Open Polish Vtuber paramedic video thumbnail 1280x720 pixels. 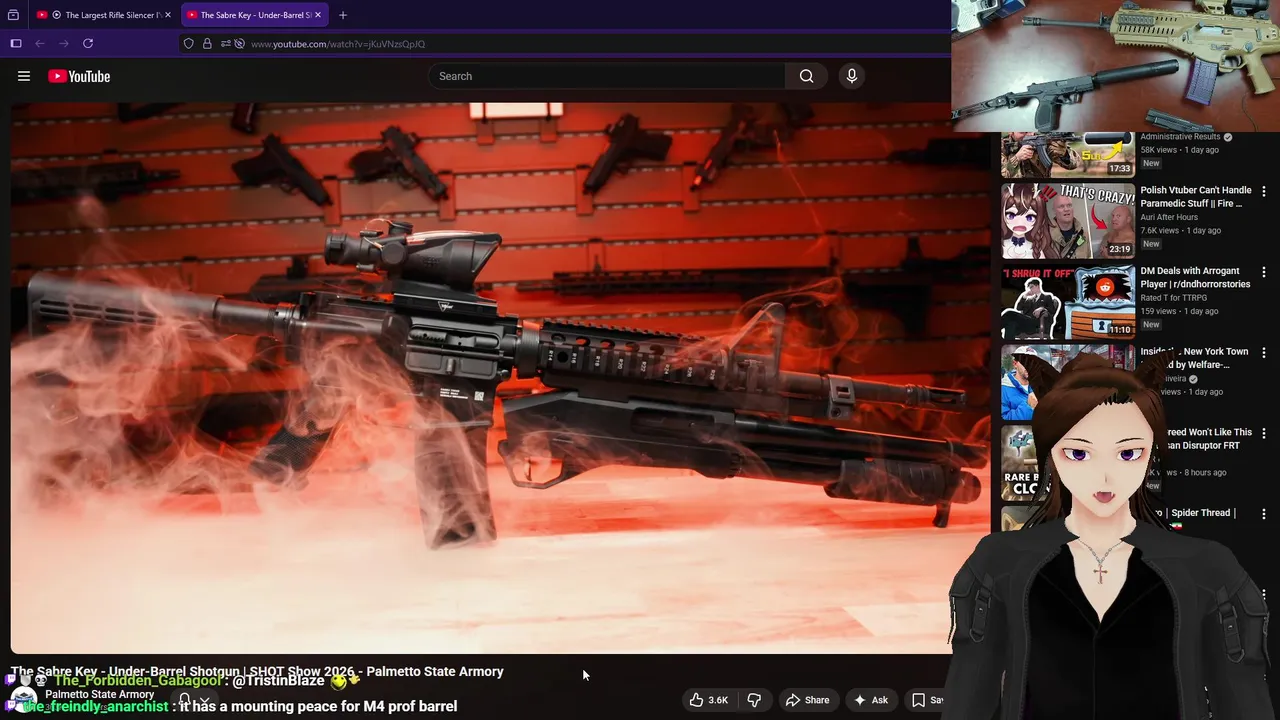pos(1068,221)
